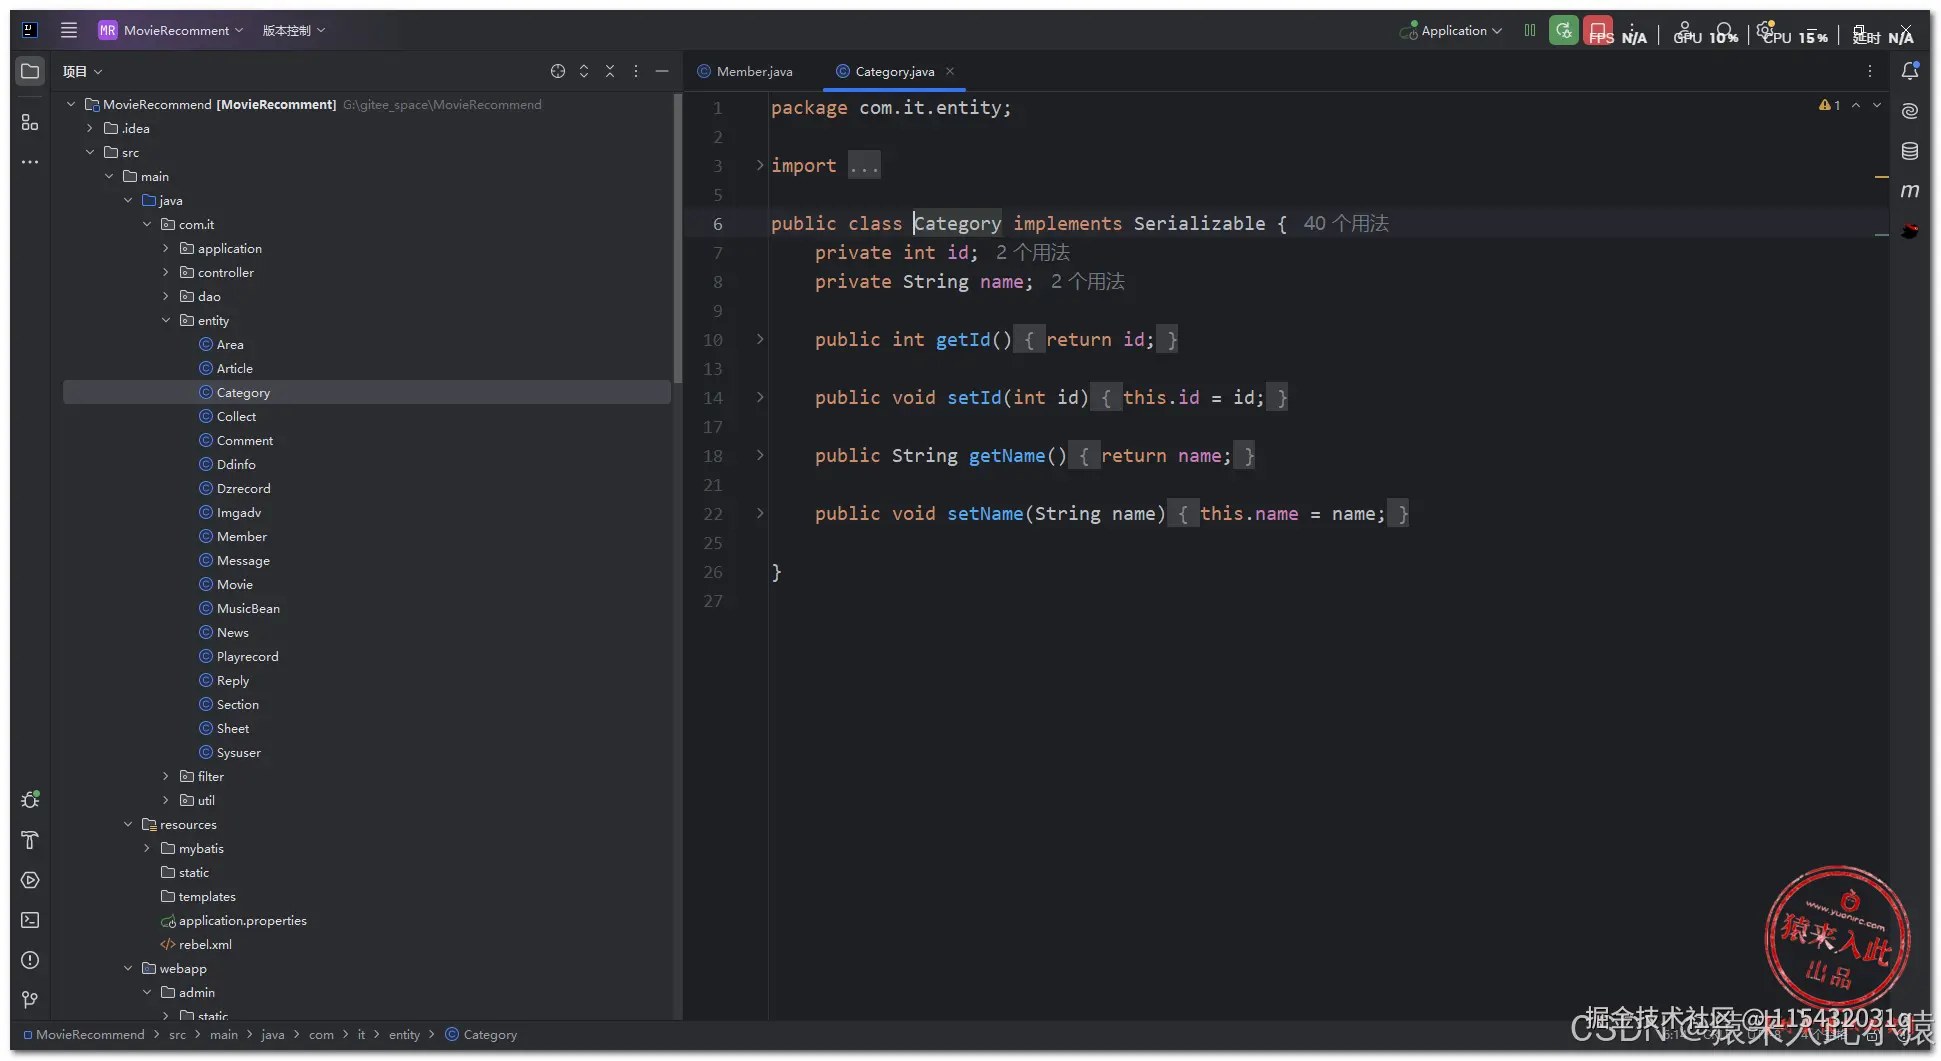The image size is (1941, 1061).
Task: Expand all nodes in project panel
Action: pos(584,71)
